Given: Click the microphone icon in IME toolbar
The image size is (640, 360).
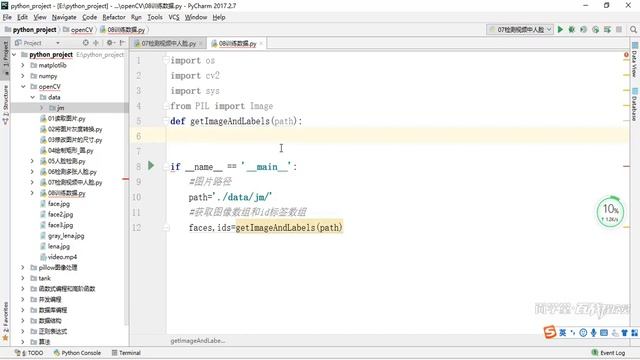Looking at the screenshot, I should (593, 333).
